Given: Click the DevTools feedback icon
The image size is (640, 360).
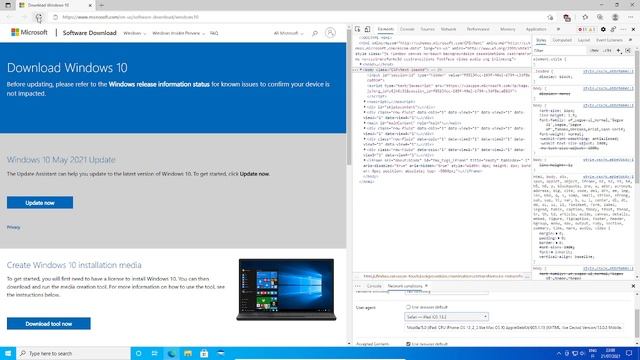Looking at the screenshot, I should tap(613, 29).
